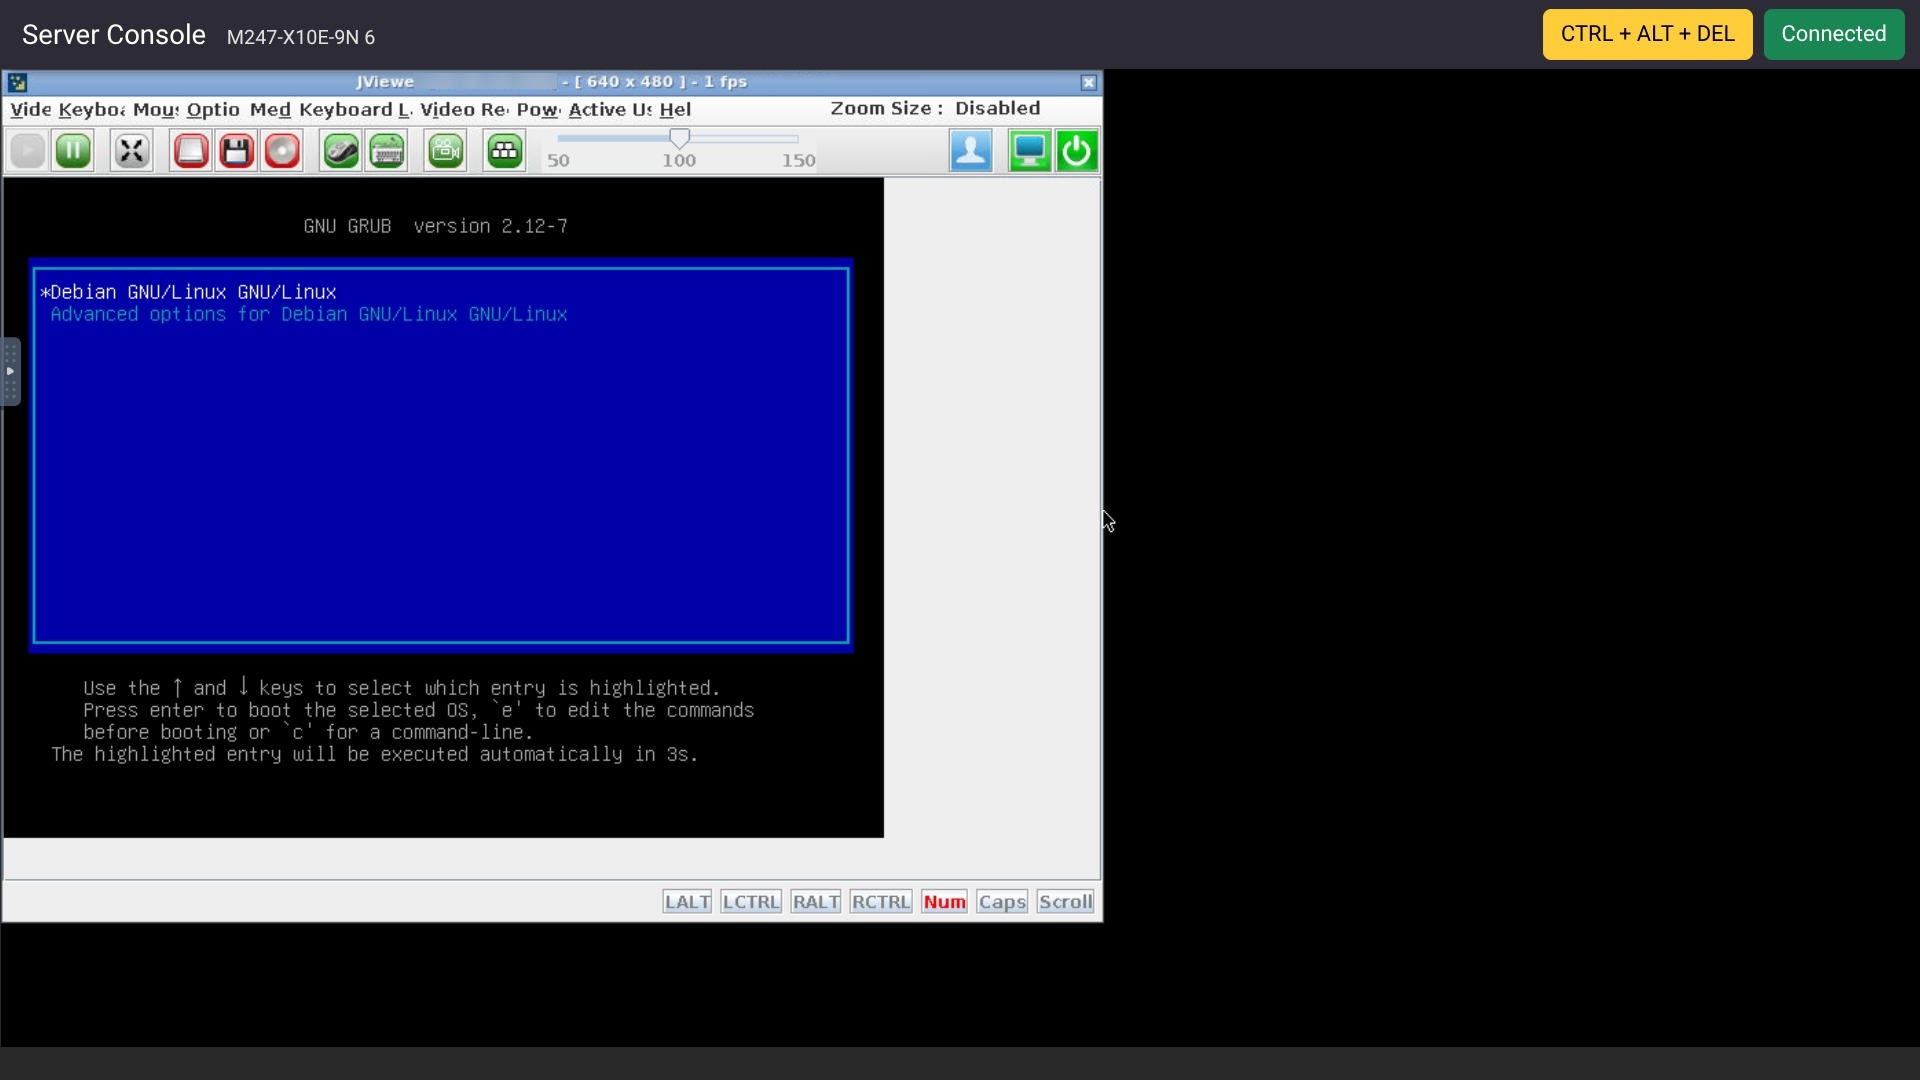Viewport: 1920px width, 1080px height.
Task: Click the JViewer window title bar text
Action: (551, 82)
